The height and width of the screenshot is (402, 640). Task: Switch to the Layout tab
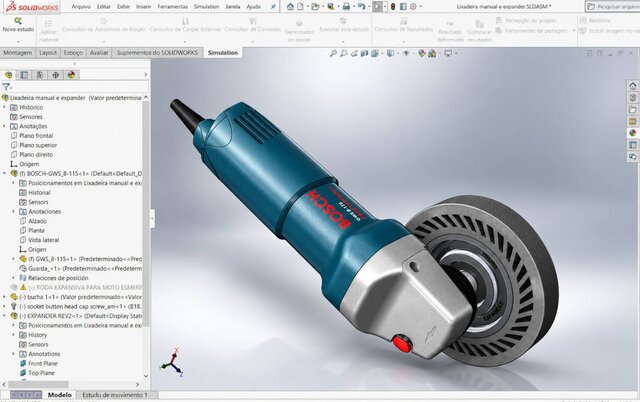[x=48, y=53]
